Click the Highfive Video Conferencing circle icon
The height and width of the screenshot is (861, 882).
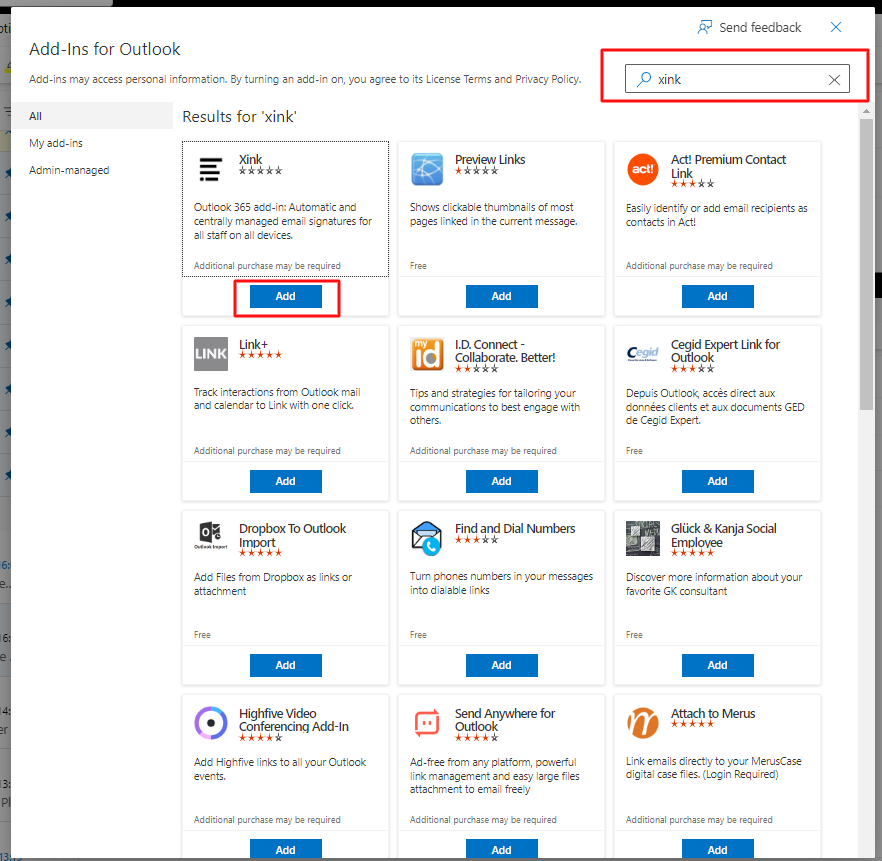(x=211, y=723)
